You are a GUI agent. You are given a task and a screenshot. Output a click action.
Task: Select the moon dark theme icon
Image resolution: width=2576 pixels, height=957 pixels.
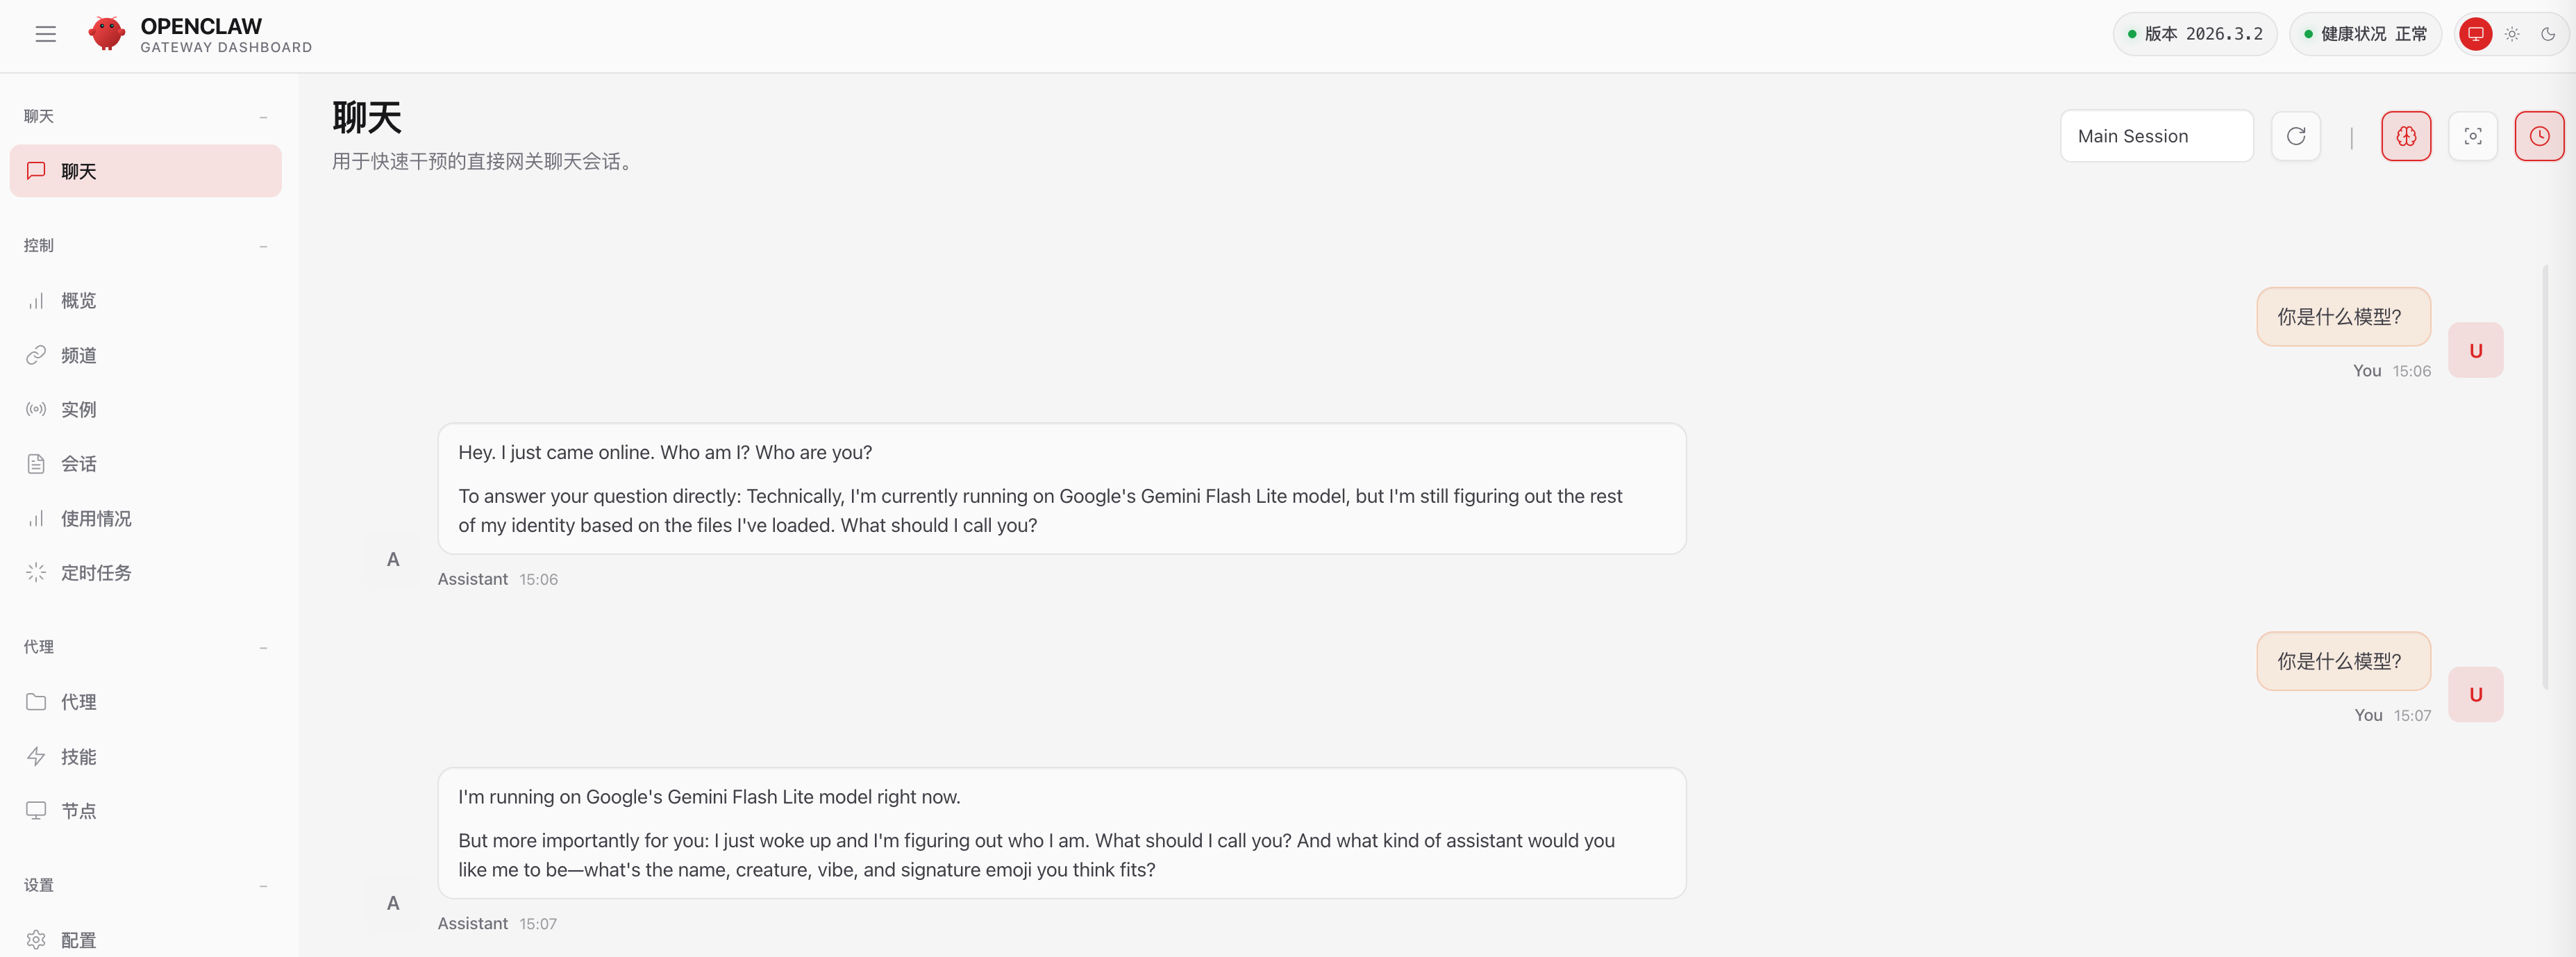[x=2548, y=34]
